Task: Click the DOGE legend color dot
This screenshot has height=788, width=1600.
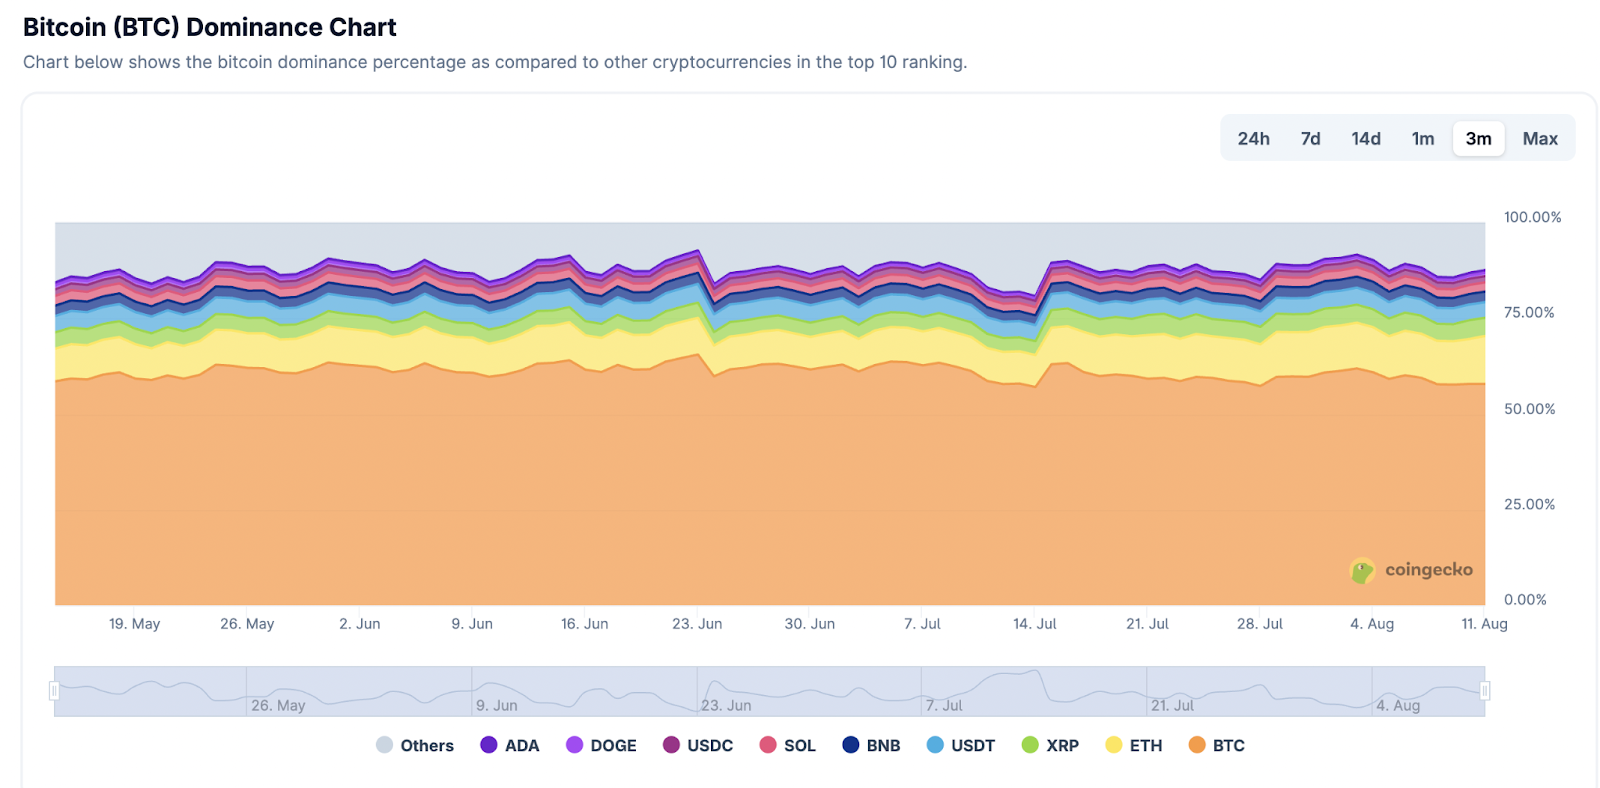Action: click(x=577, y=745)
